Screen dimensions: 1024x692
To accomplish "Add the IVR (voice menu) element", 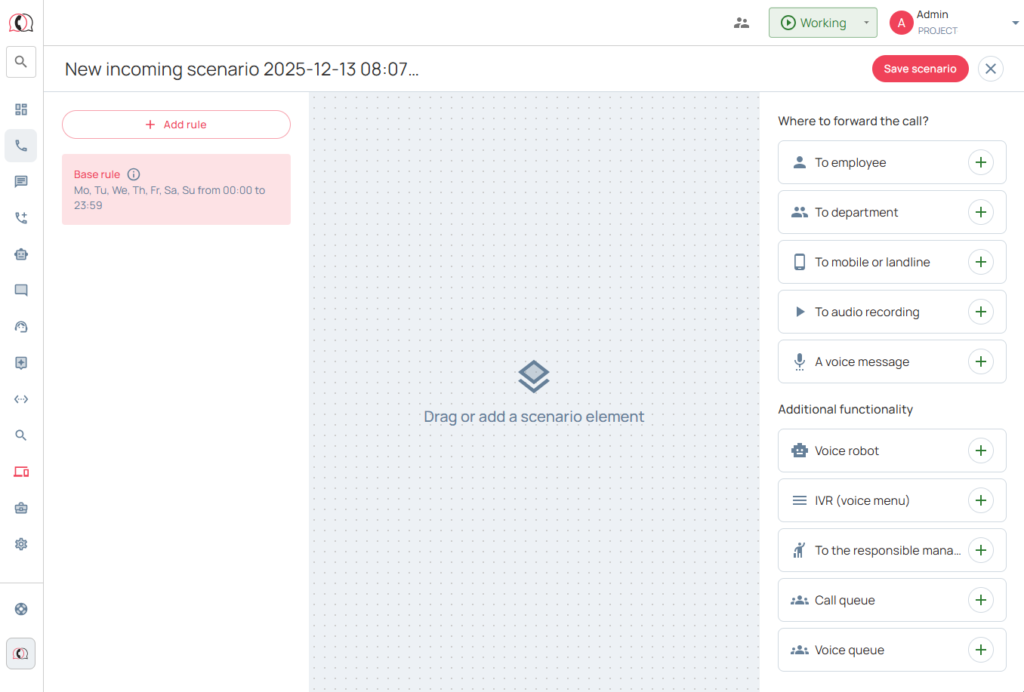I will tap(980, 500).
